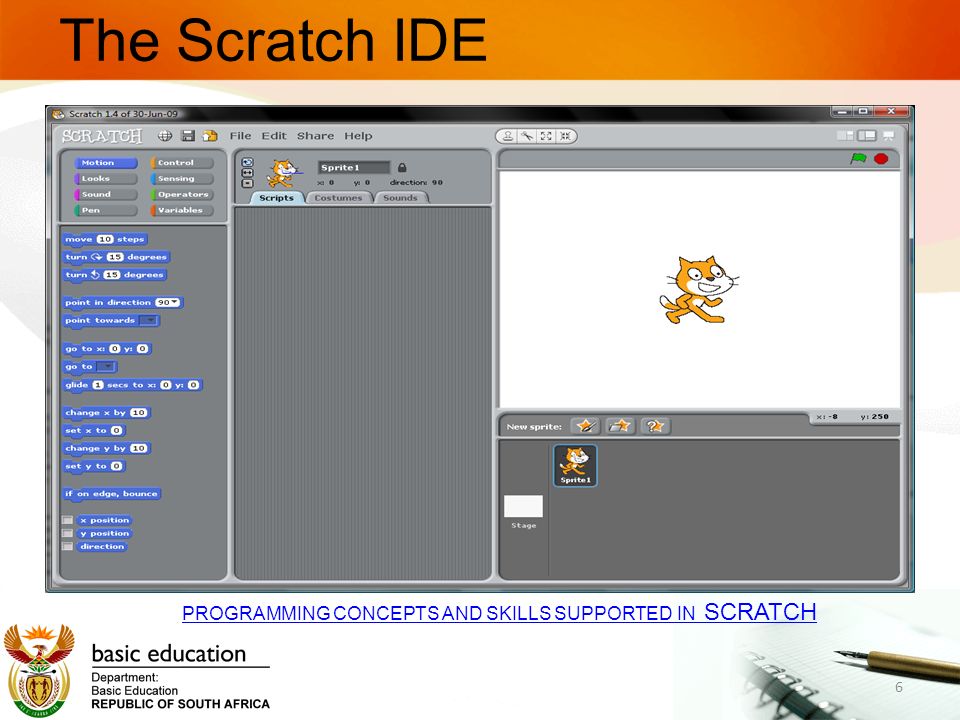960x720 pixels.
Task: Select the Operators block category
Action: point(182,195)
